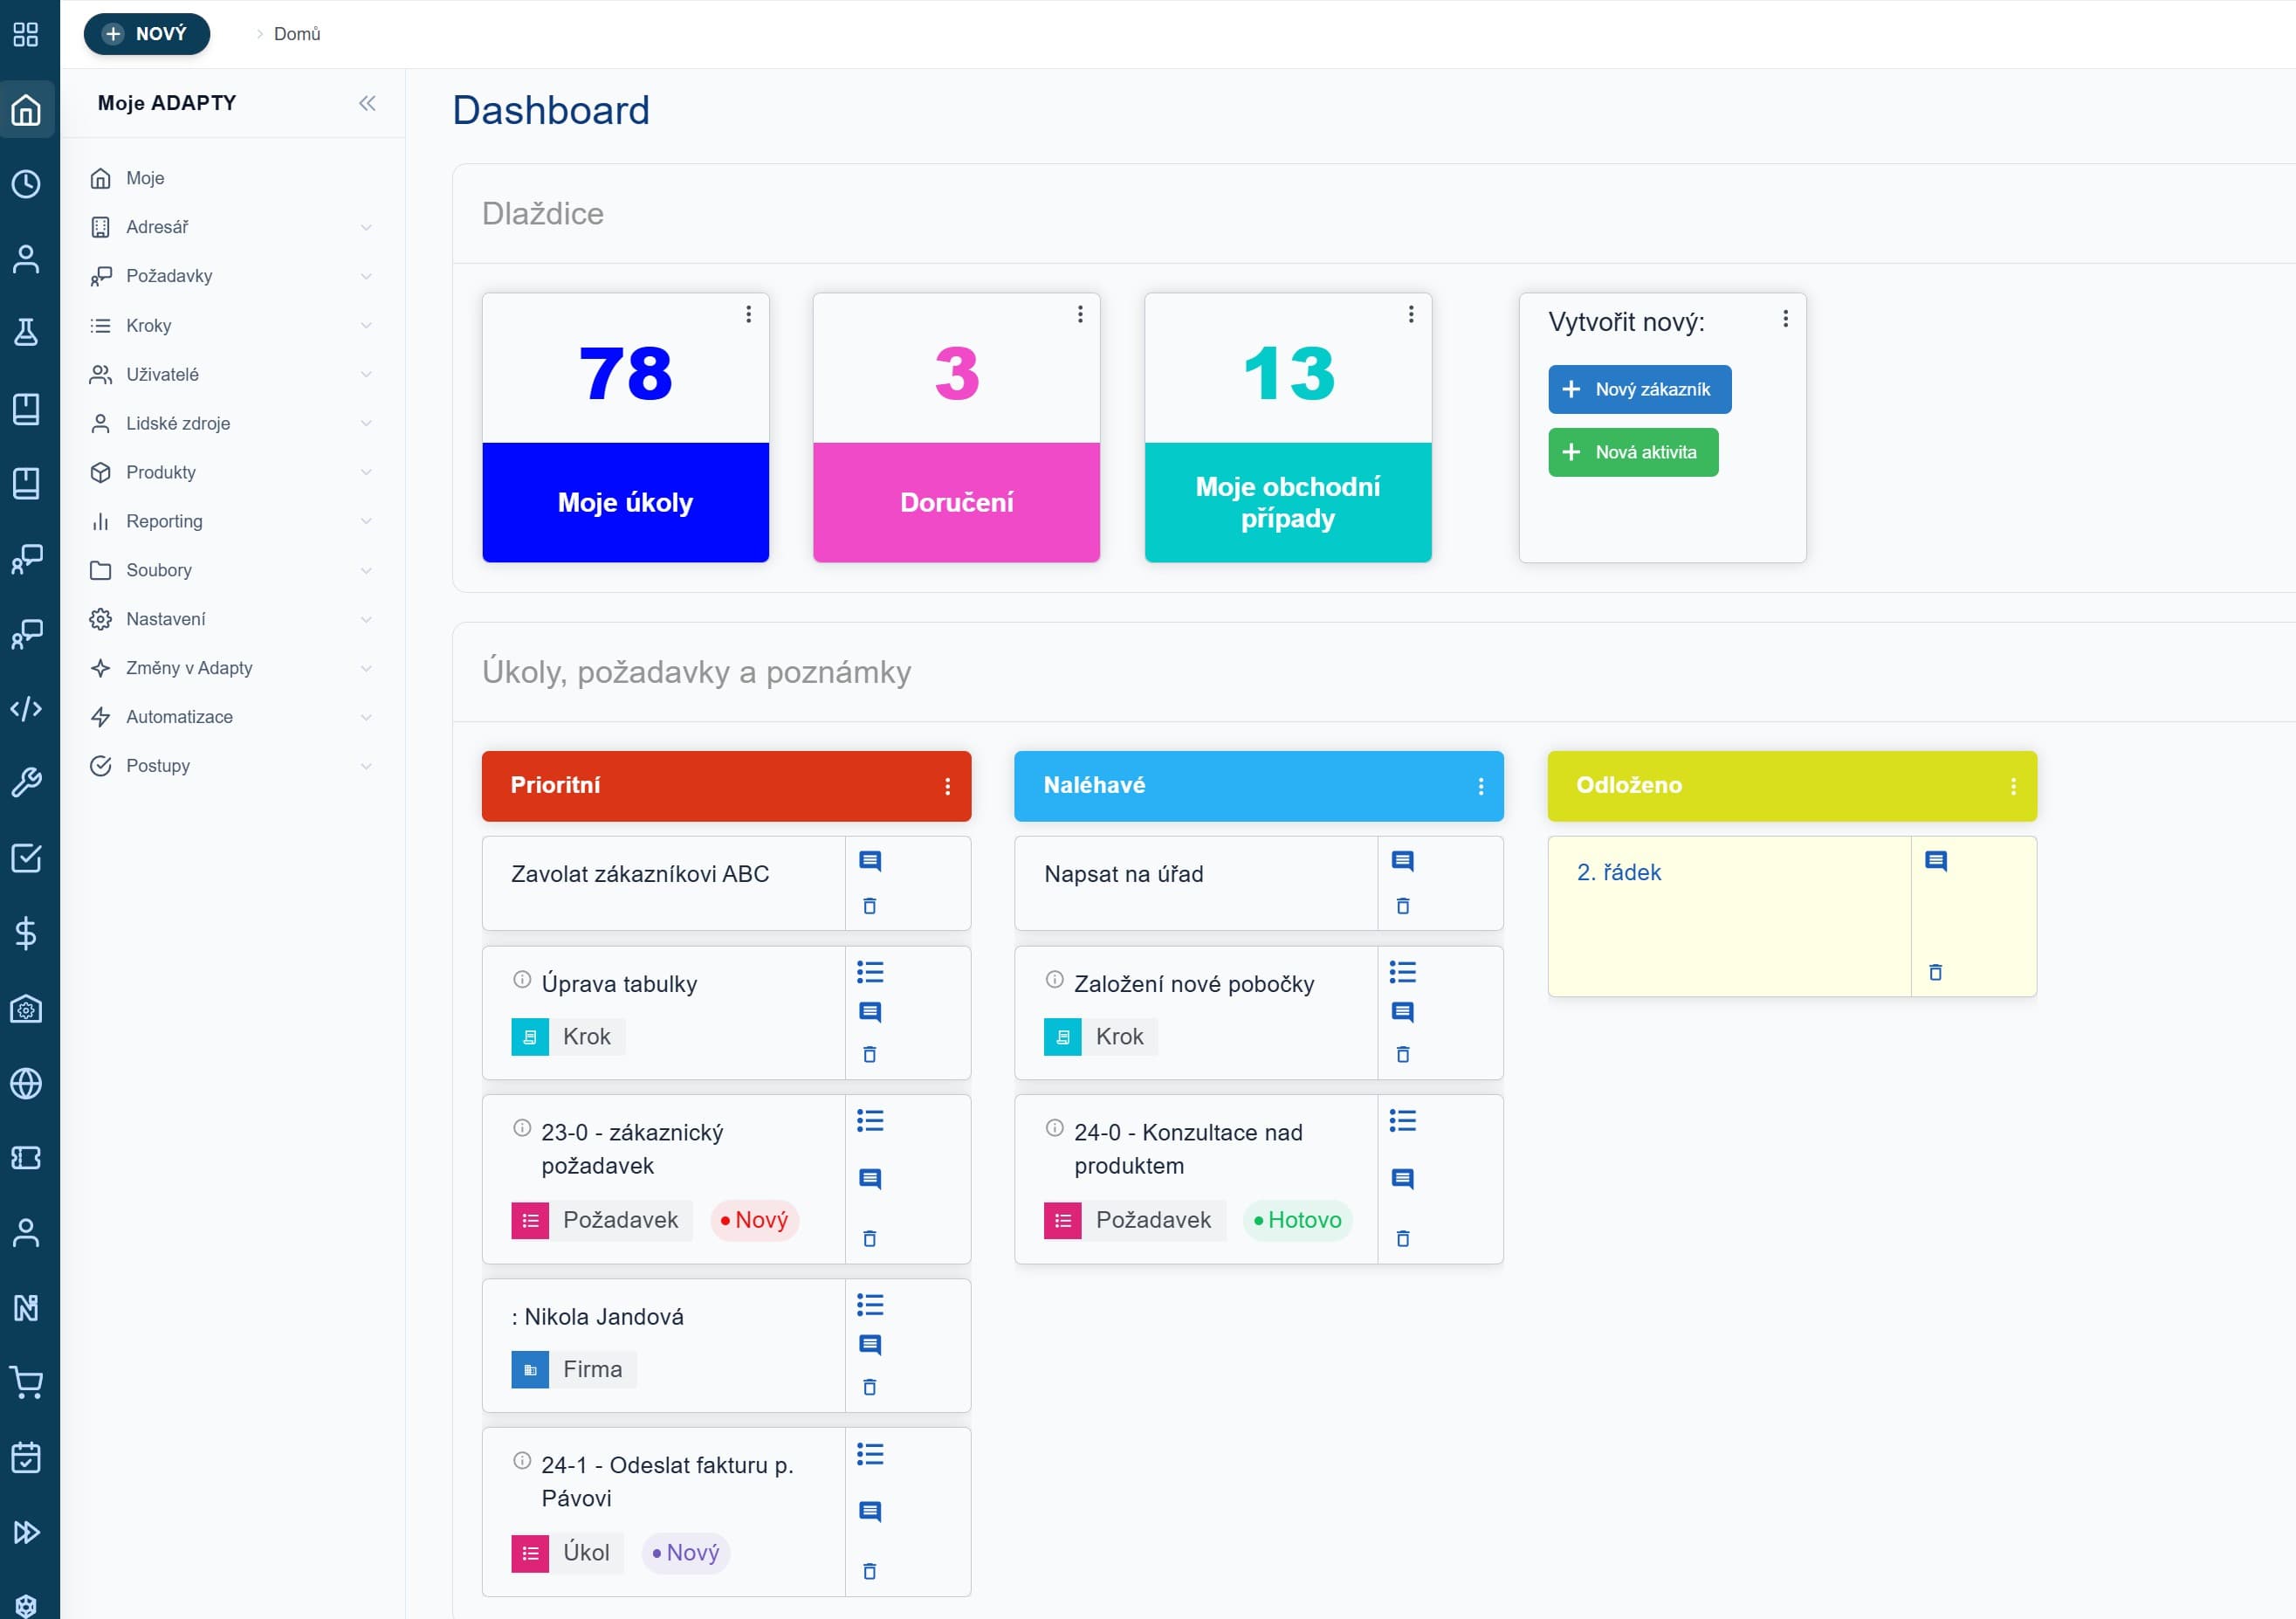Delete the Úprava tabulky card

[x=870, y=1054]
